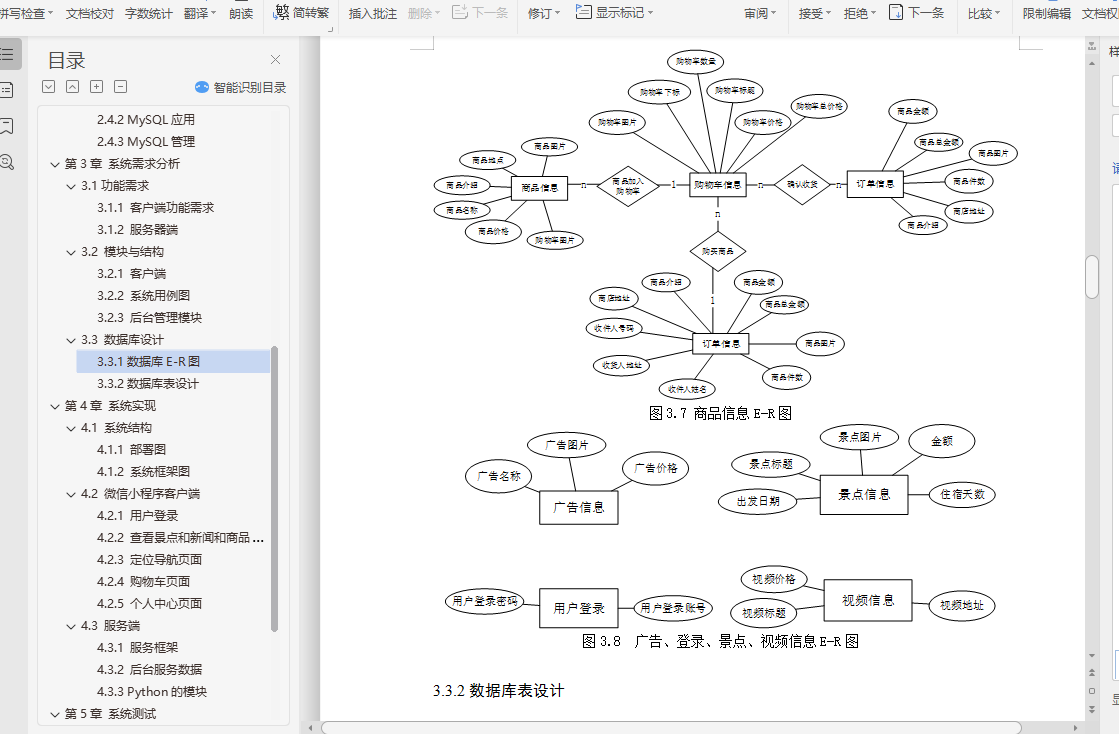Click the boxed minus icon under 目录
1119x734 pixels.
(121, 87)
